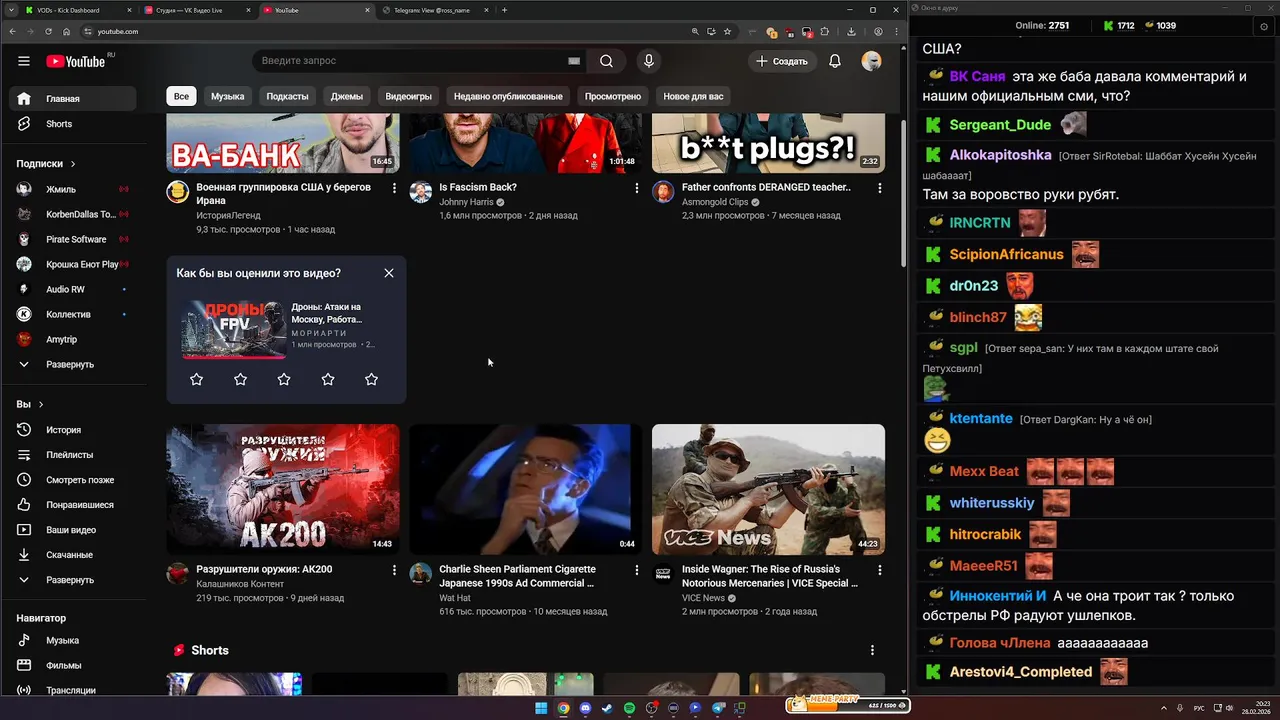Select the Подкасты filter chip
The image size is (1280, 720).
[x=287, y=96]
